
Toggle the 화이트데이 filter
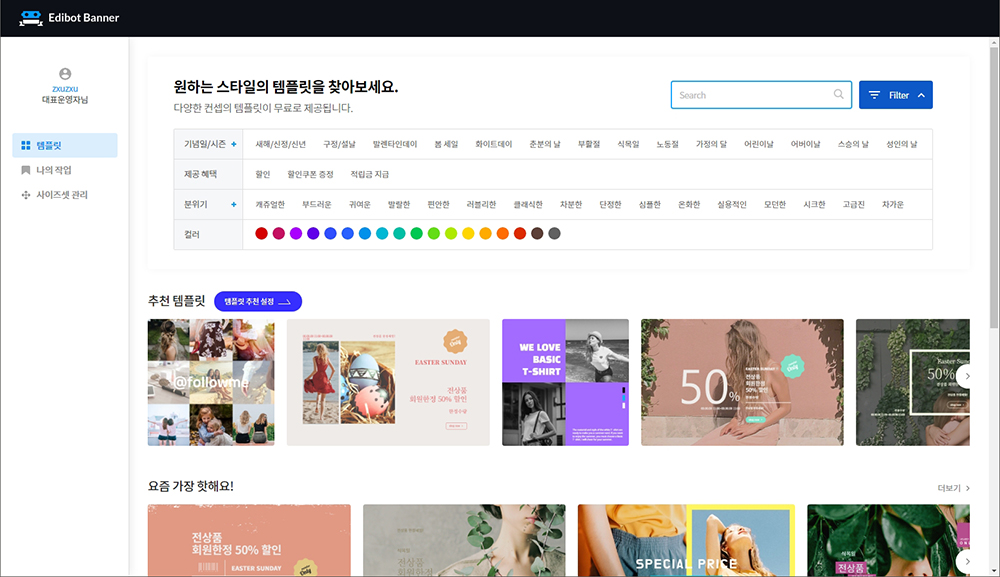click(x=494, y=144)
